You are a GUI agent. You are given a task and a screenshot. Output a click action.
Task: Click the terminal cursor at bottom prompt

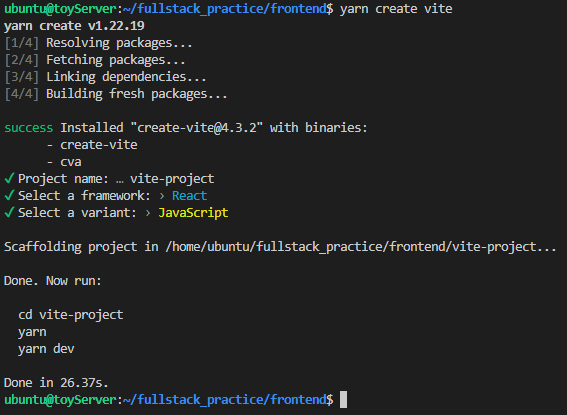[x=344, y=399]
